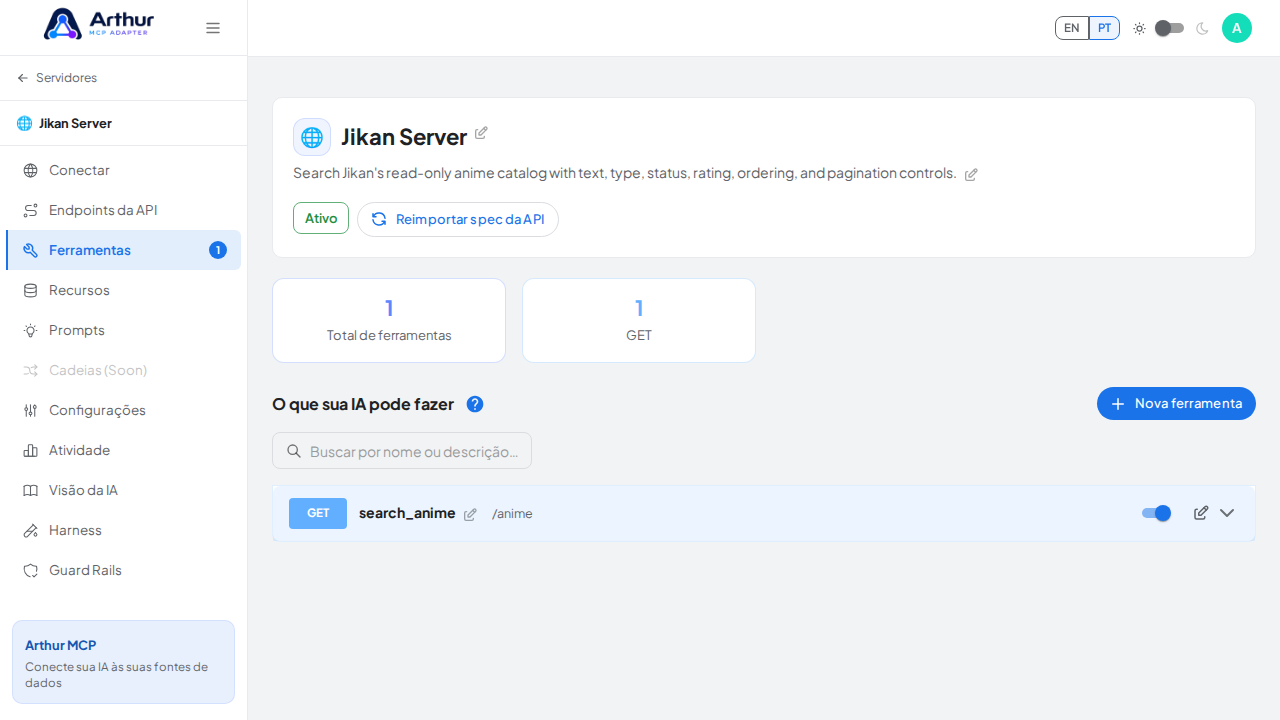
Task: Open the Harness section
Action: (x=123, y=530)
